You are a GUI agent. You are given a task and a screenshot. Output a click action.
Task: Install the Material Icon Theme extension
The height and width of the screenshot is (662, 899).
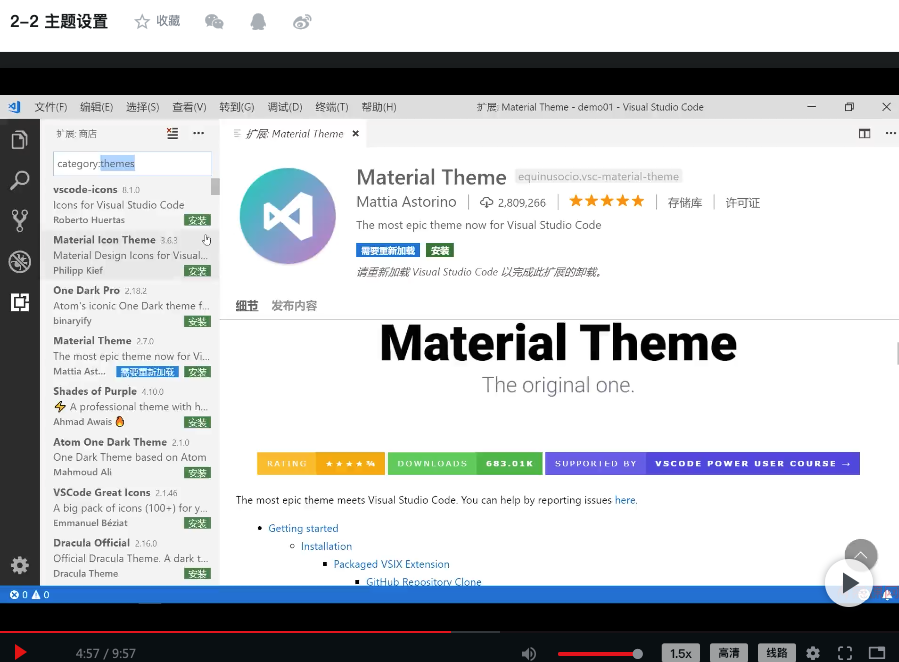pyautogui.click(x=197, y=271)
